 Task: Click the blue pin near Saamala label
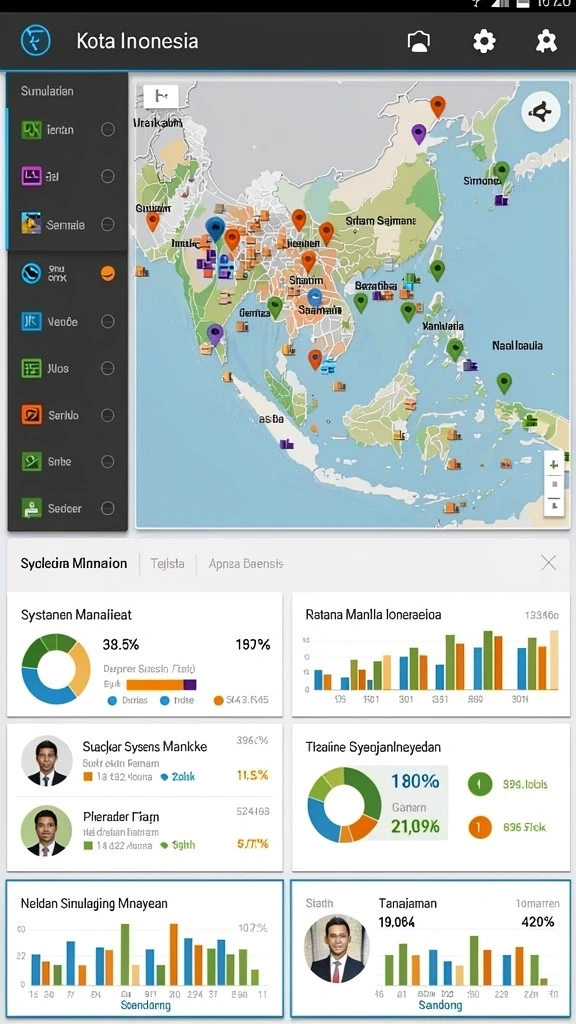[x=315, y=298]
